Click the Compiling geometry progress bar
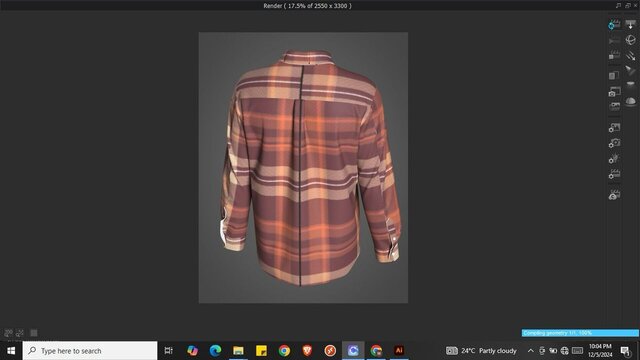Viewport: 640px width, 360px height. (x=580, y=333)
